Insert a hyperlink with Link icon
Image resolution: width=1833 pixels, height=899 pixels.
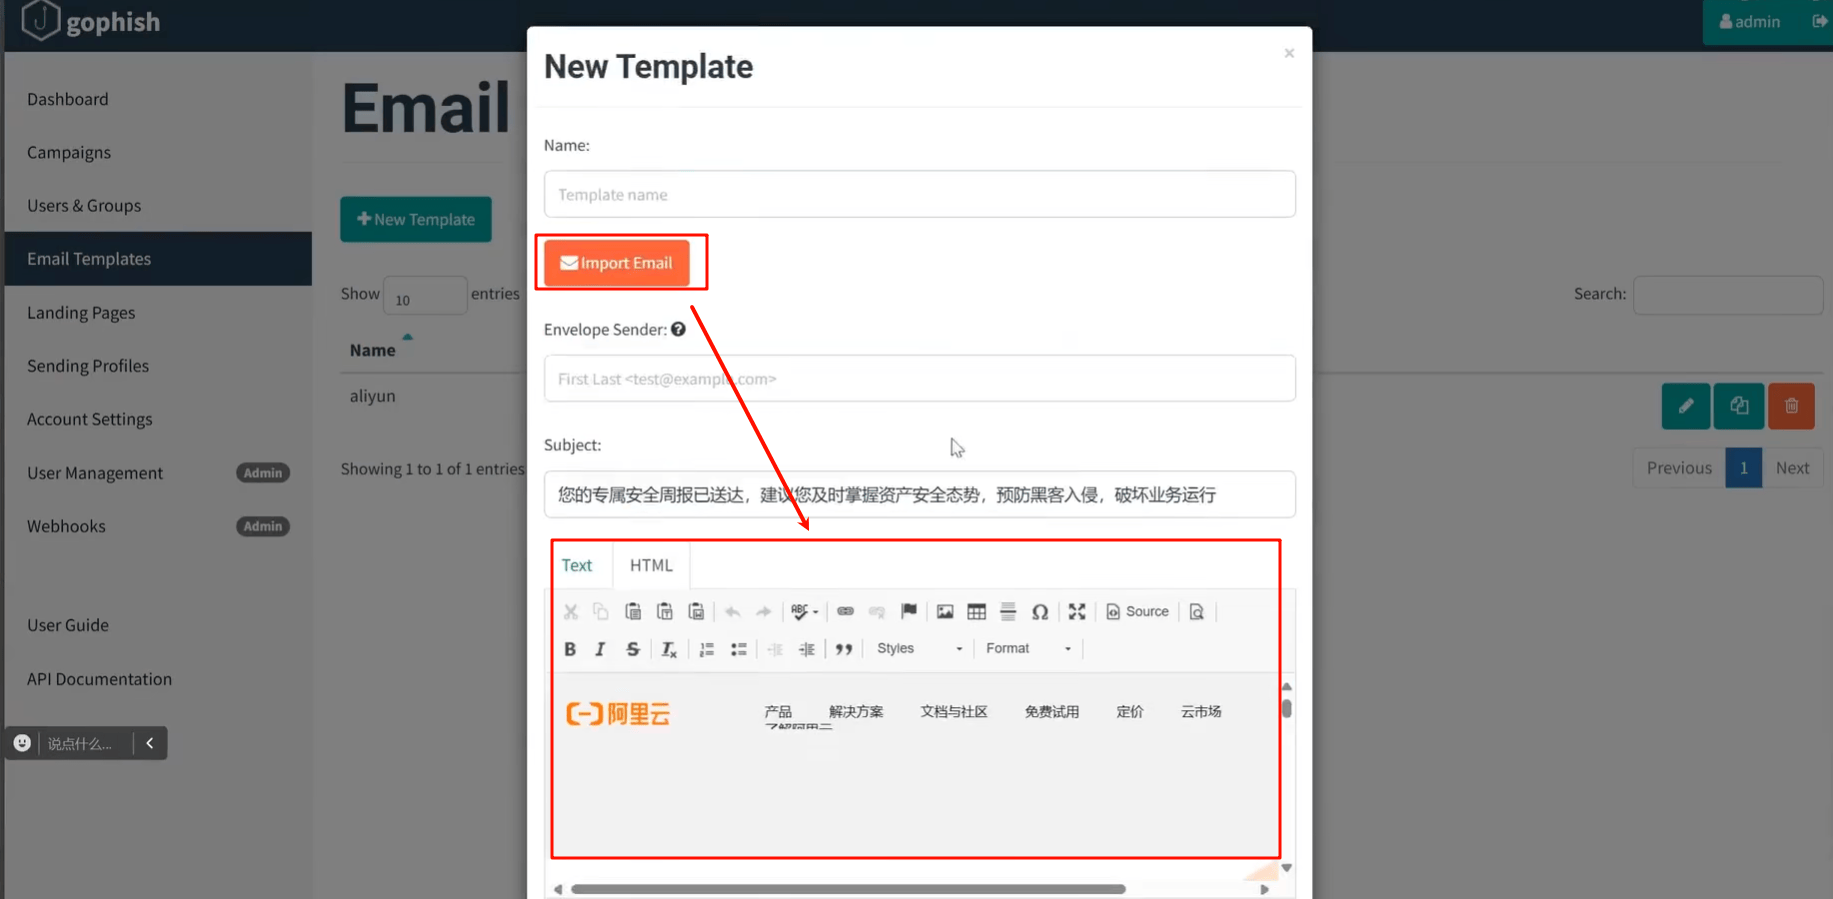(845, 611)
